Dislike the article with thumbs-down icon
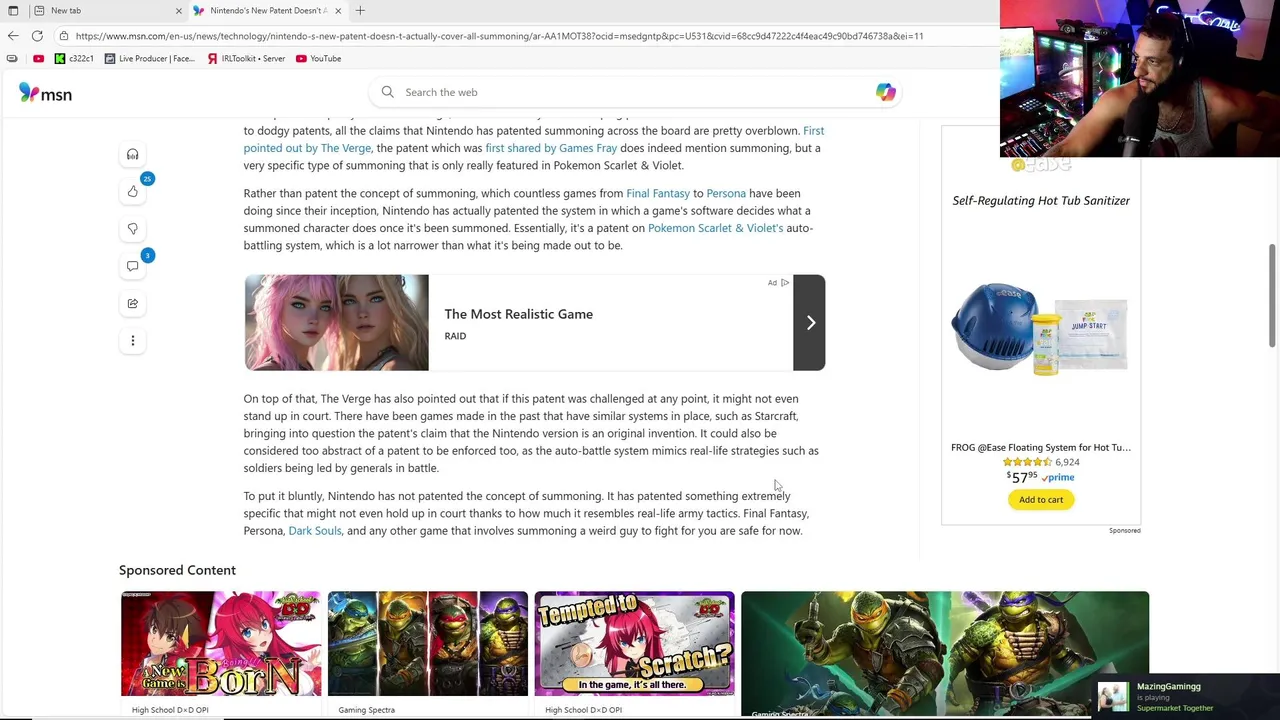 pos(132,229)
